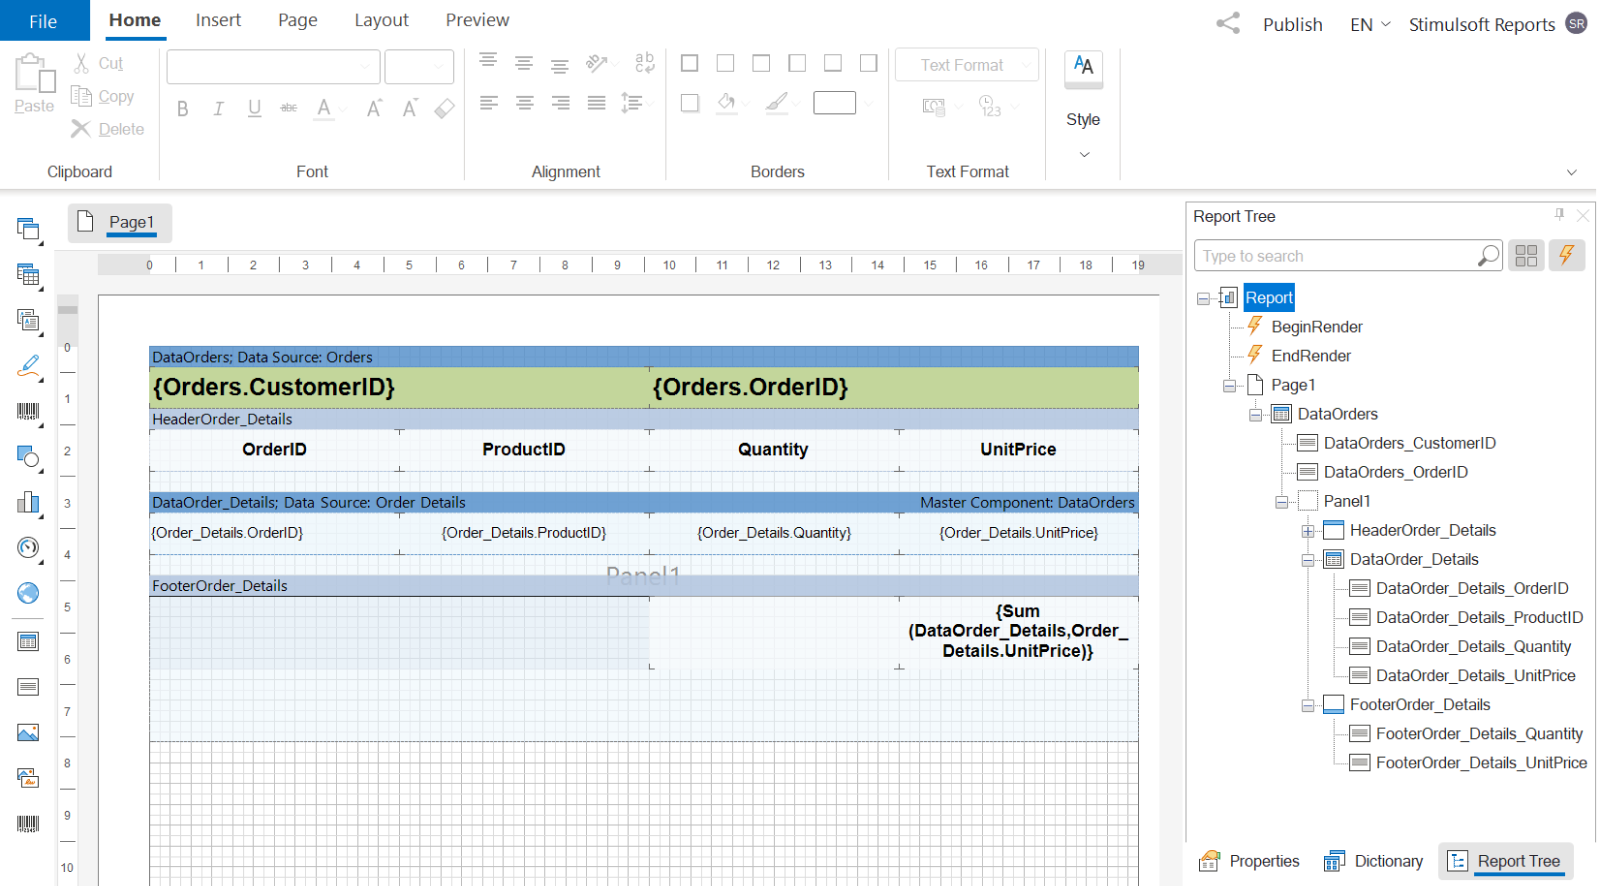Image resolution: width=1600 pixels, height=886 pixels.
Task: Click the clear formatting eraser icon
Action: click(445, 108)
